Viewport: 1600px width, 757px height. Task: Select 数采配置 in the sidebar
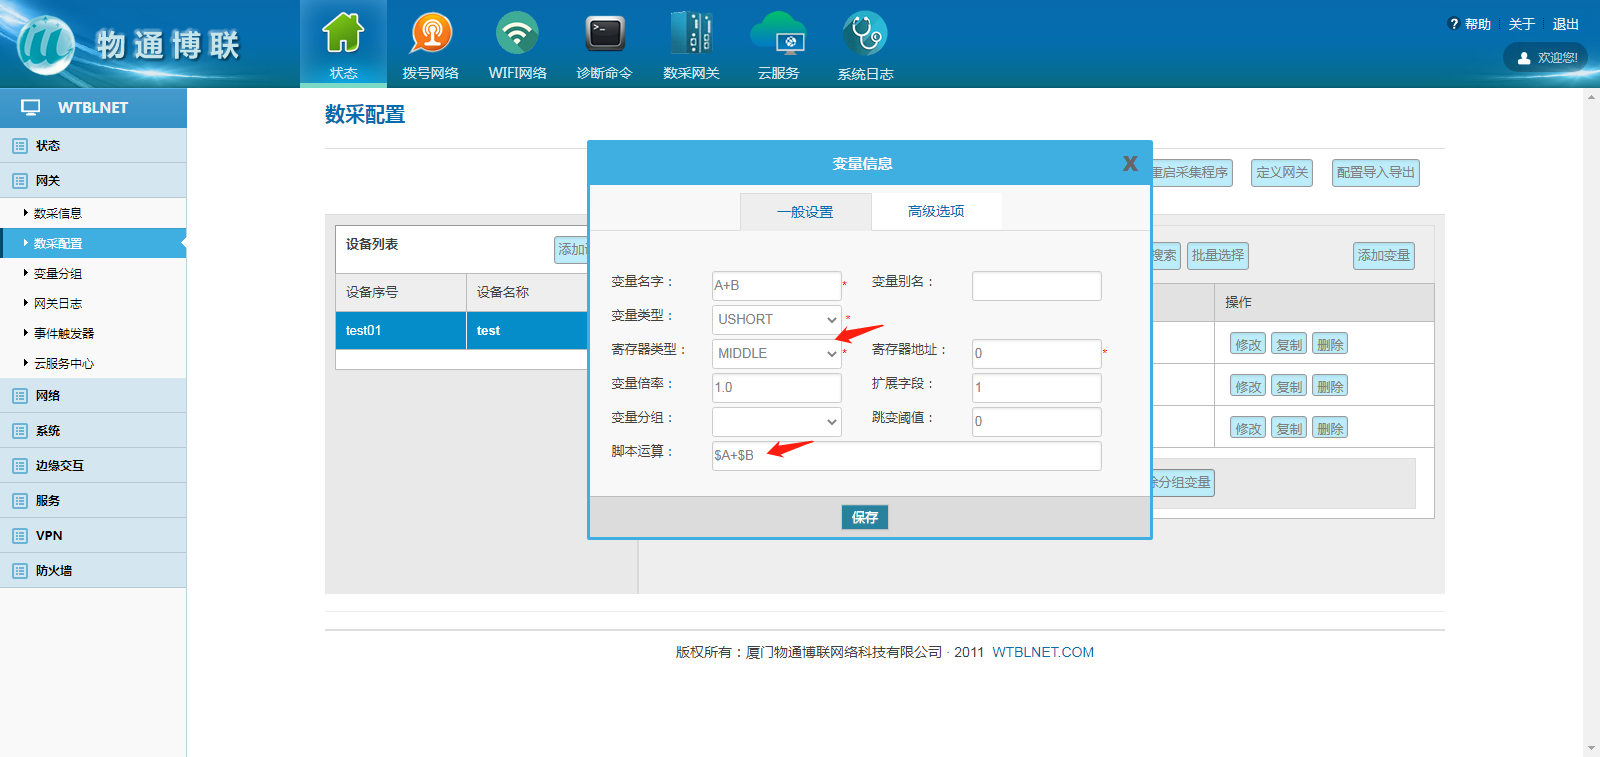93,243
